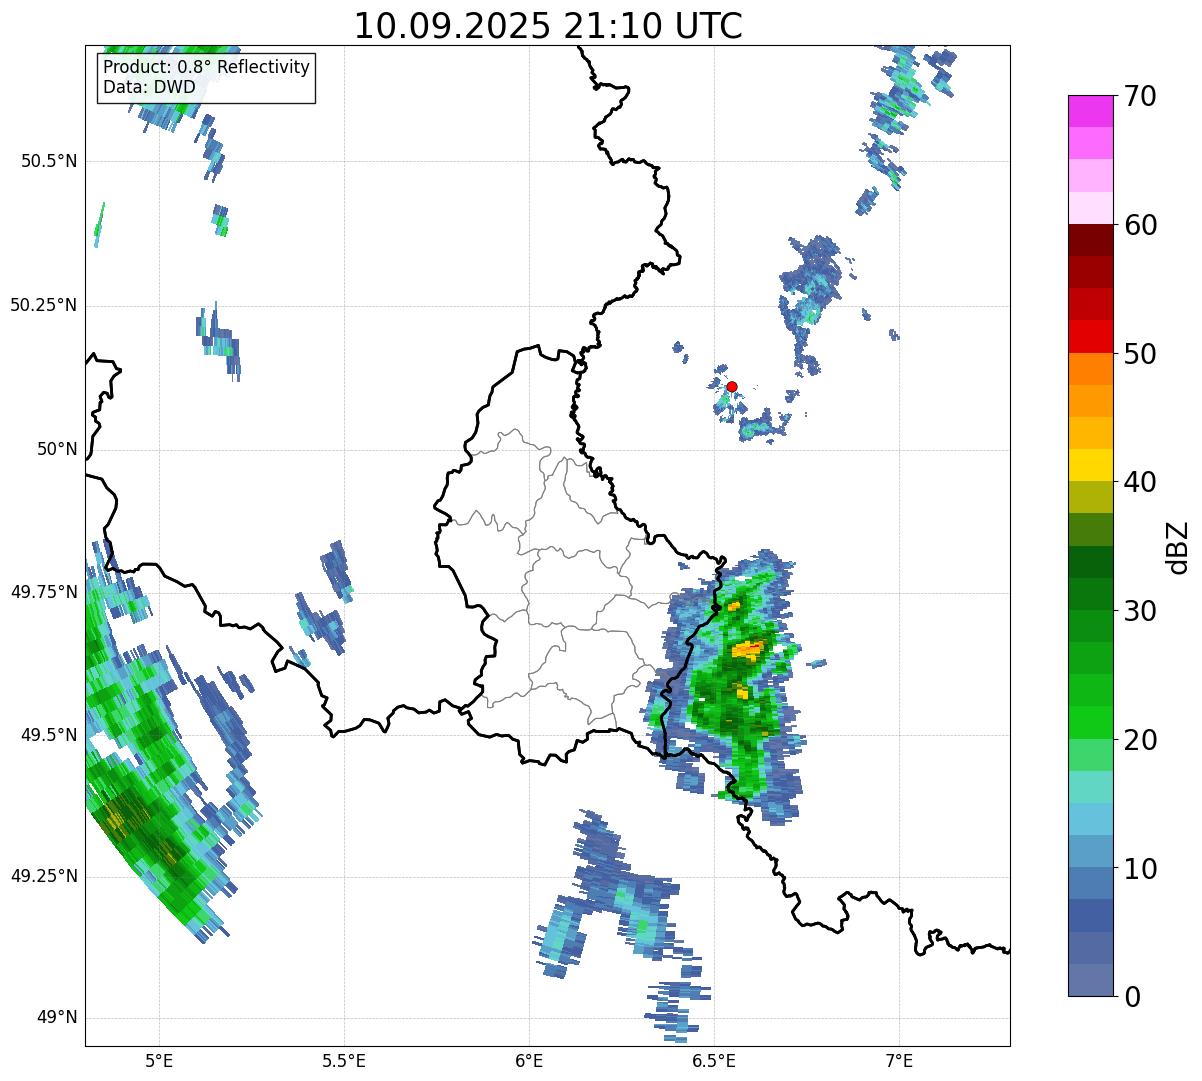
Task: Click the 5.5°E longitude label
Action: pos(344,1060)
